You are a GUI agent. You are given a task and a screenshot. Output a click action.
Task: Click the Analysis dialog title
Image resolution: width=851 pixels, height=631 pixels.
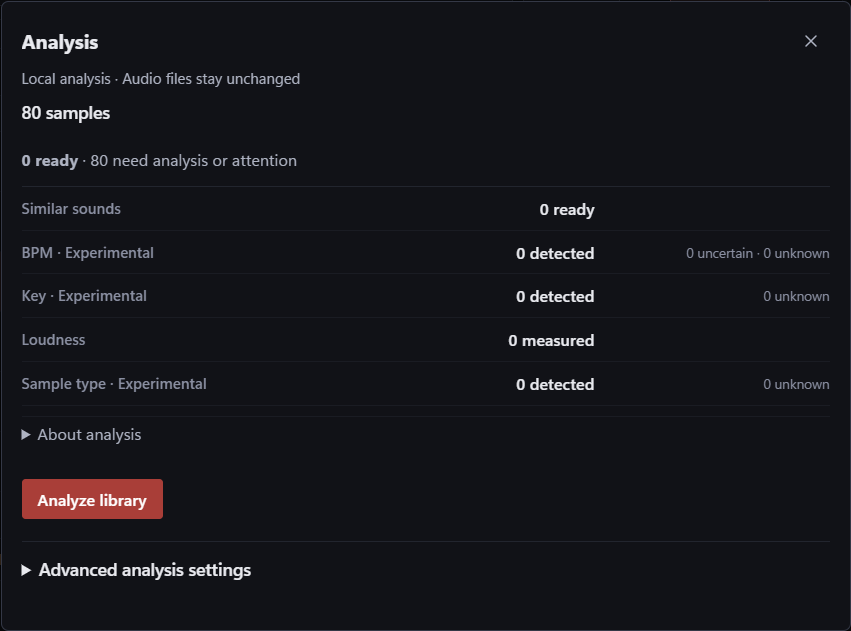click(60, 42)
